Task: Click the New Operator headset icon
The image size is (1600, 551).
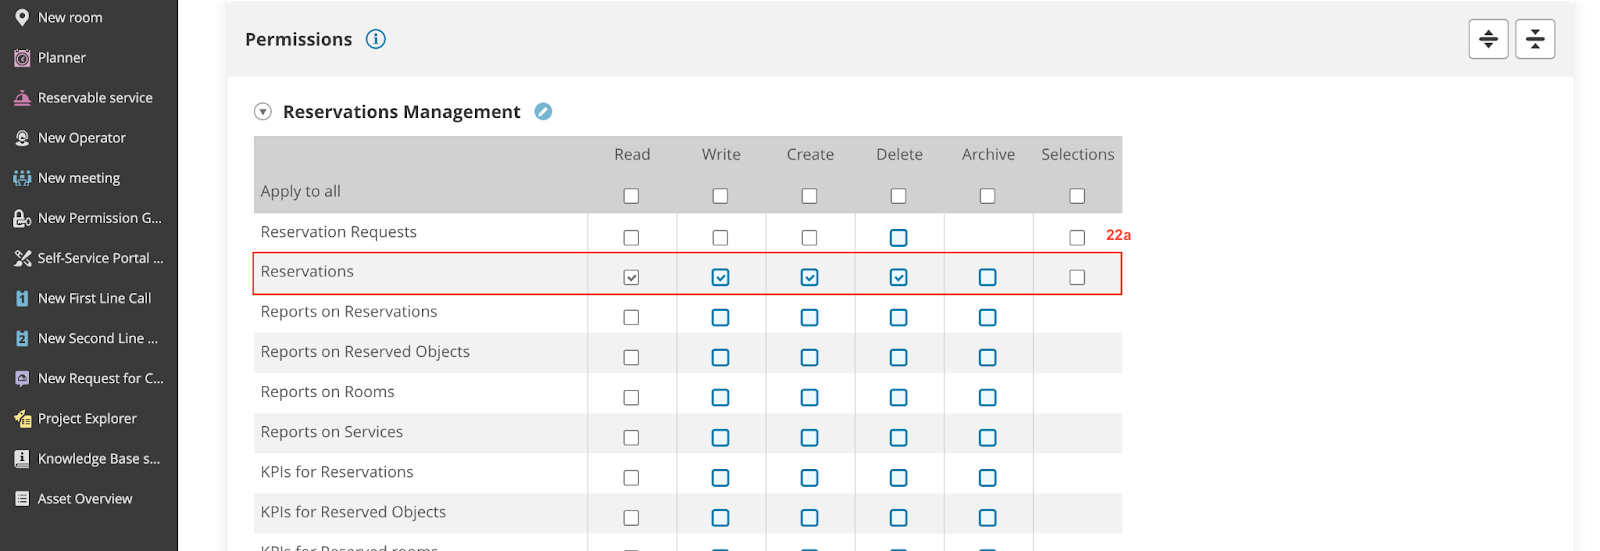Action: click(22, 138)
